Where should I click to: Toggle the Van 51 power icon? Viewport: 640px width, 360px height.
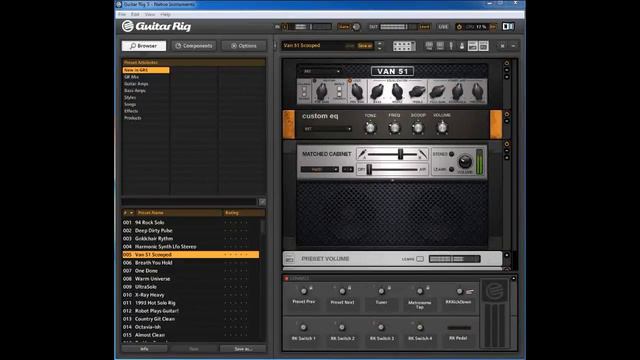click(x=507, y=63)
